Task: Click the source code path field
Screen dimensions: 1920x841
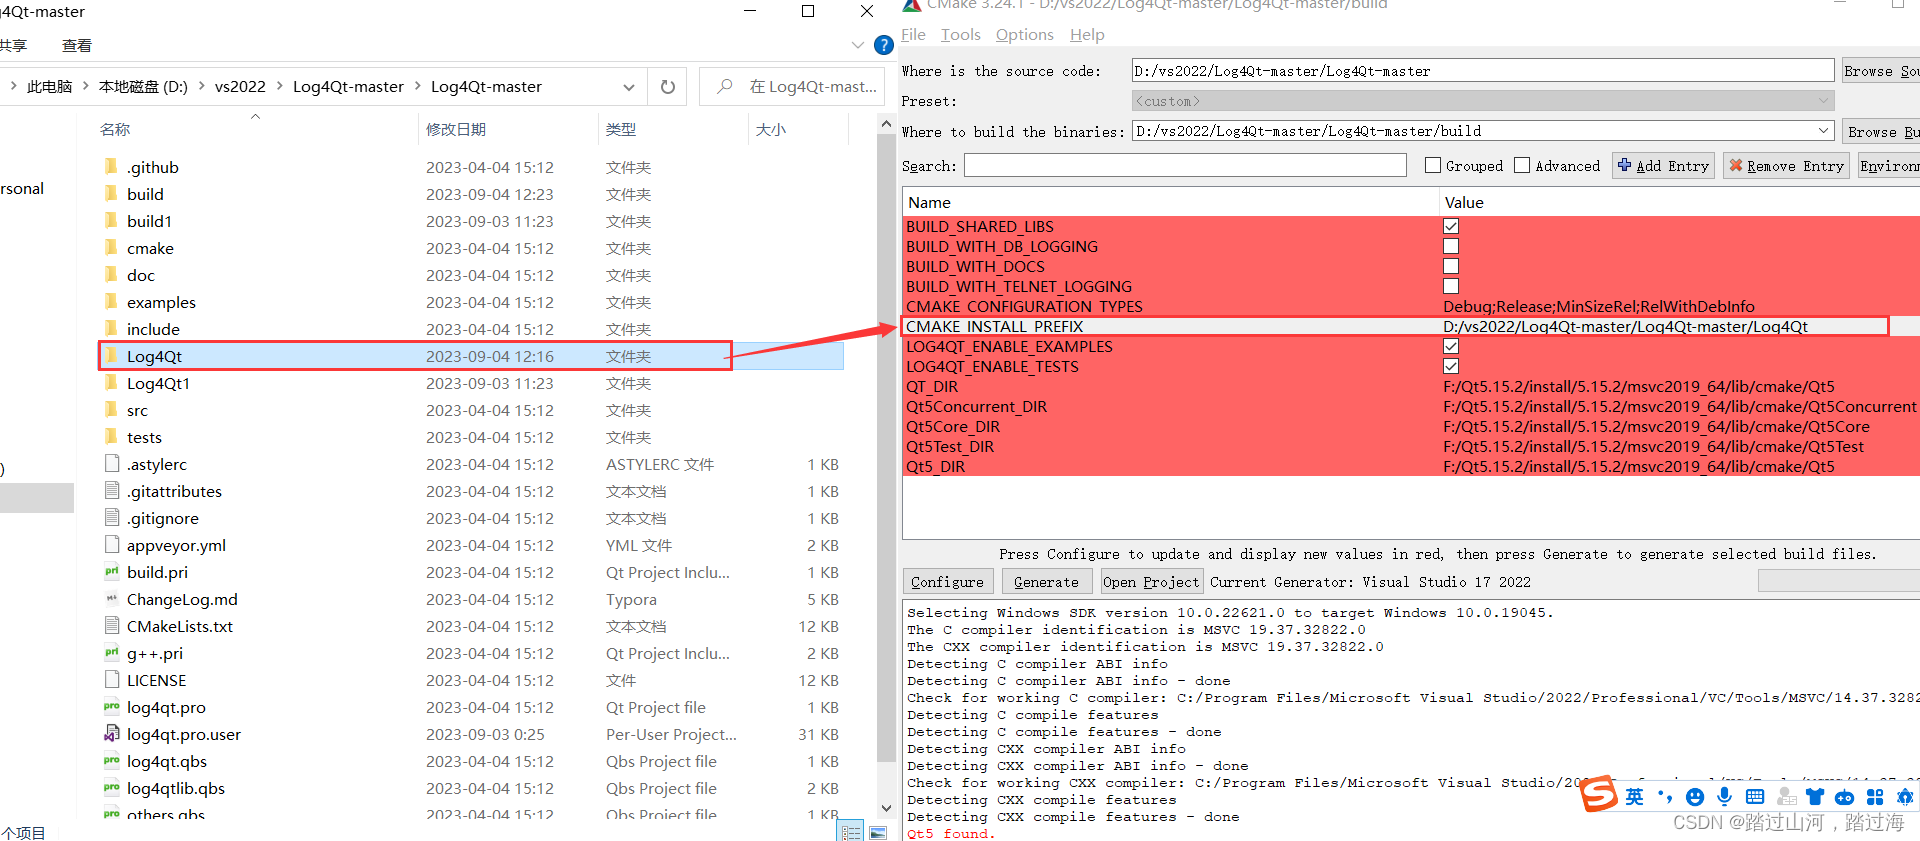Action: [x=1483, y=71]
